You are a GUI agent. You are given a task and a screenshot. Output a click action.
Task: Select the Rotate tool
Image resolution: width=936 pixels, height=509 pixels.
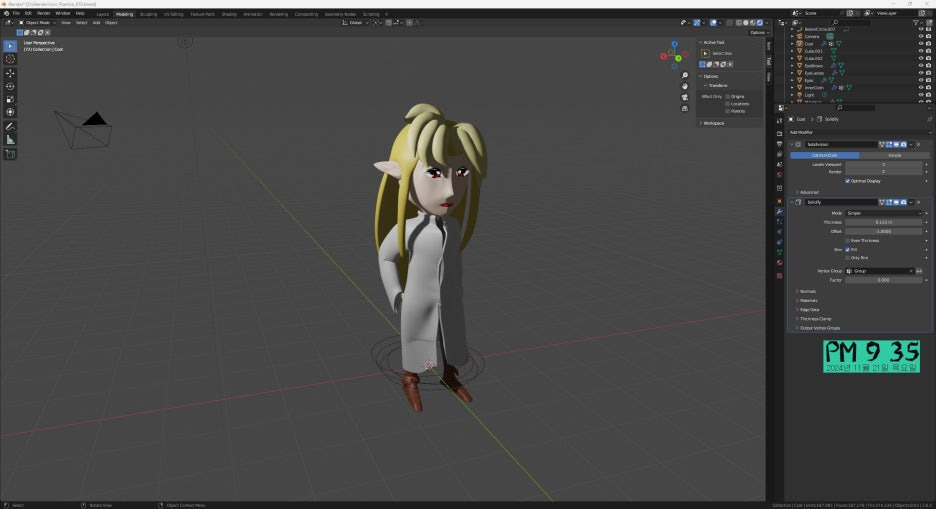pos(11,86)
